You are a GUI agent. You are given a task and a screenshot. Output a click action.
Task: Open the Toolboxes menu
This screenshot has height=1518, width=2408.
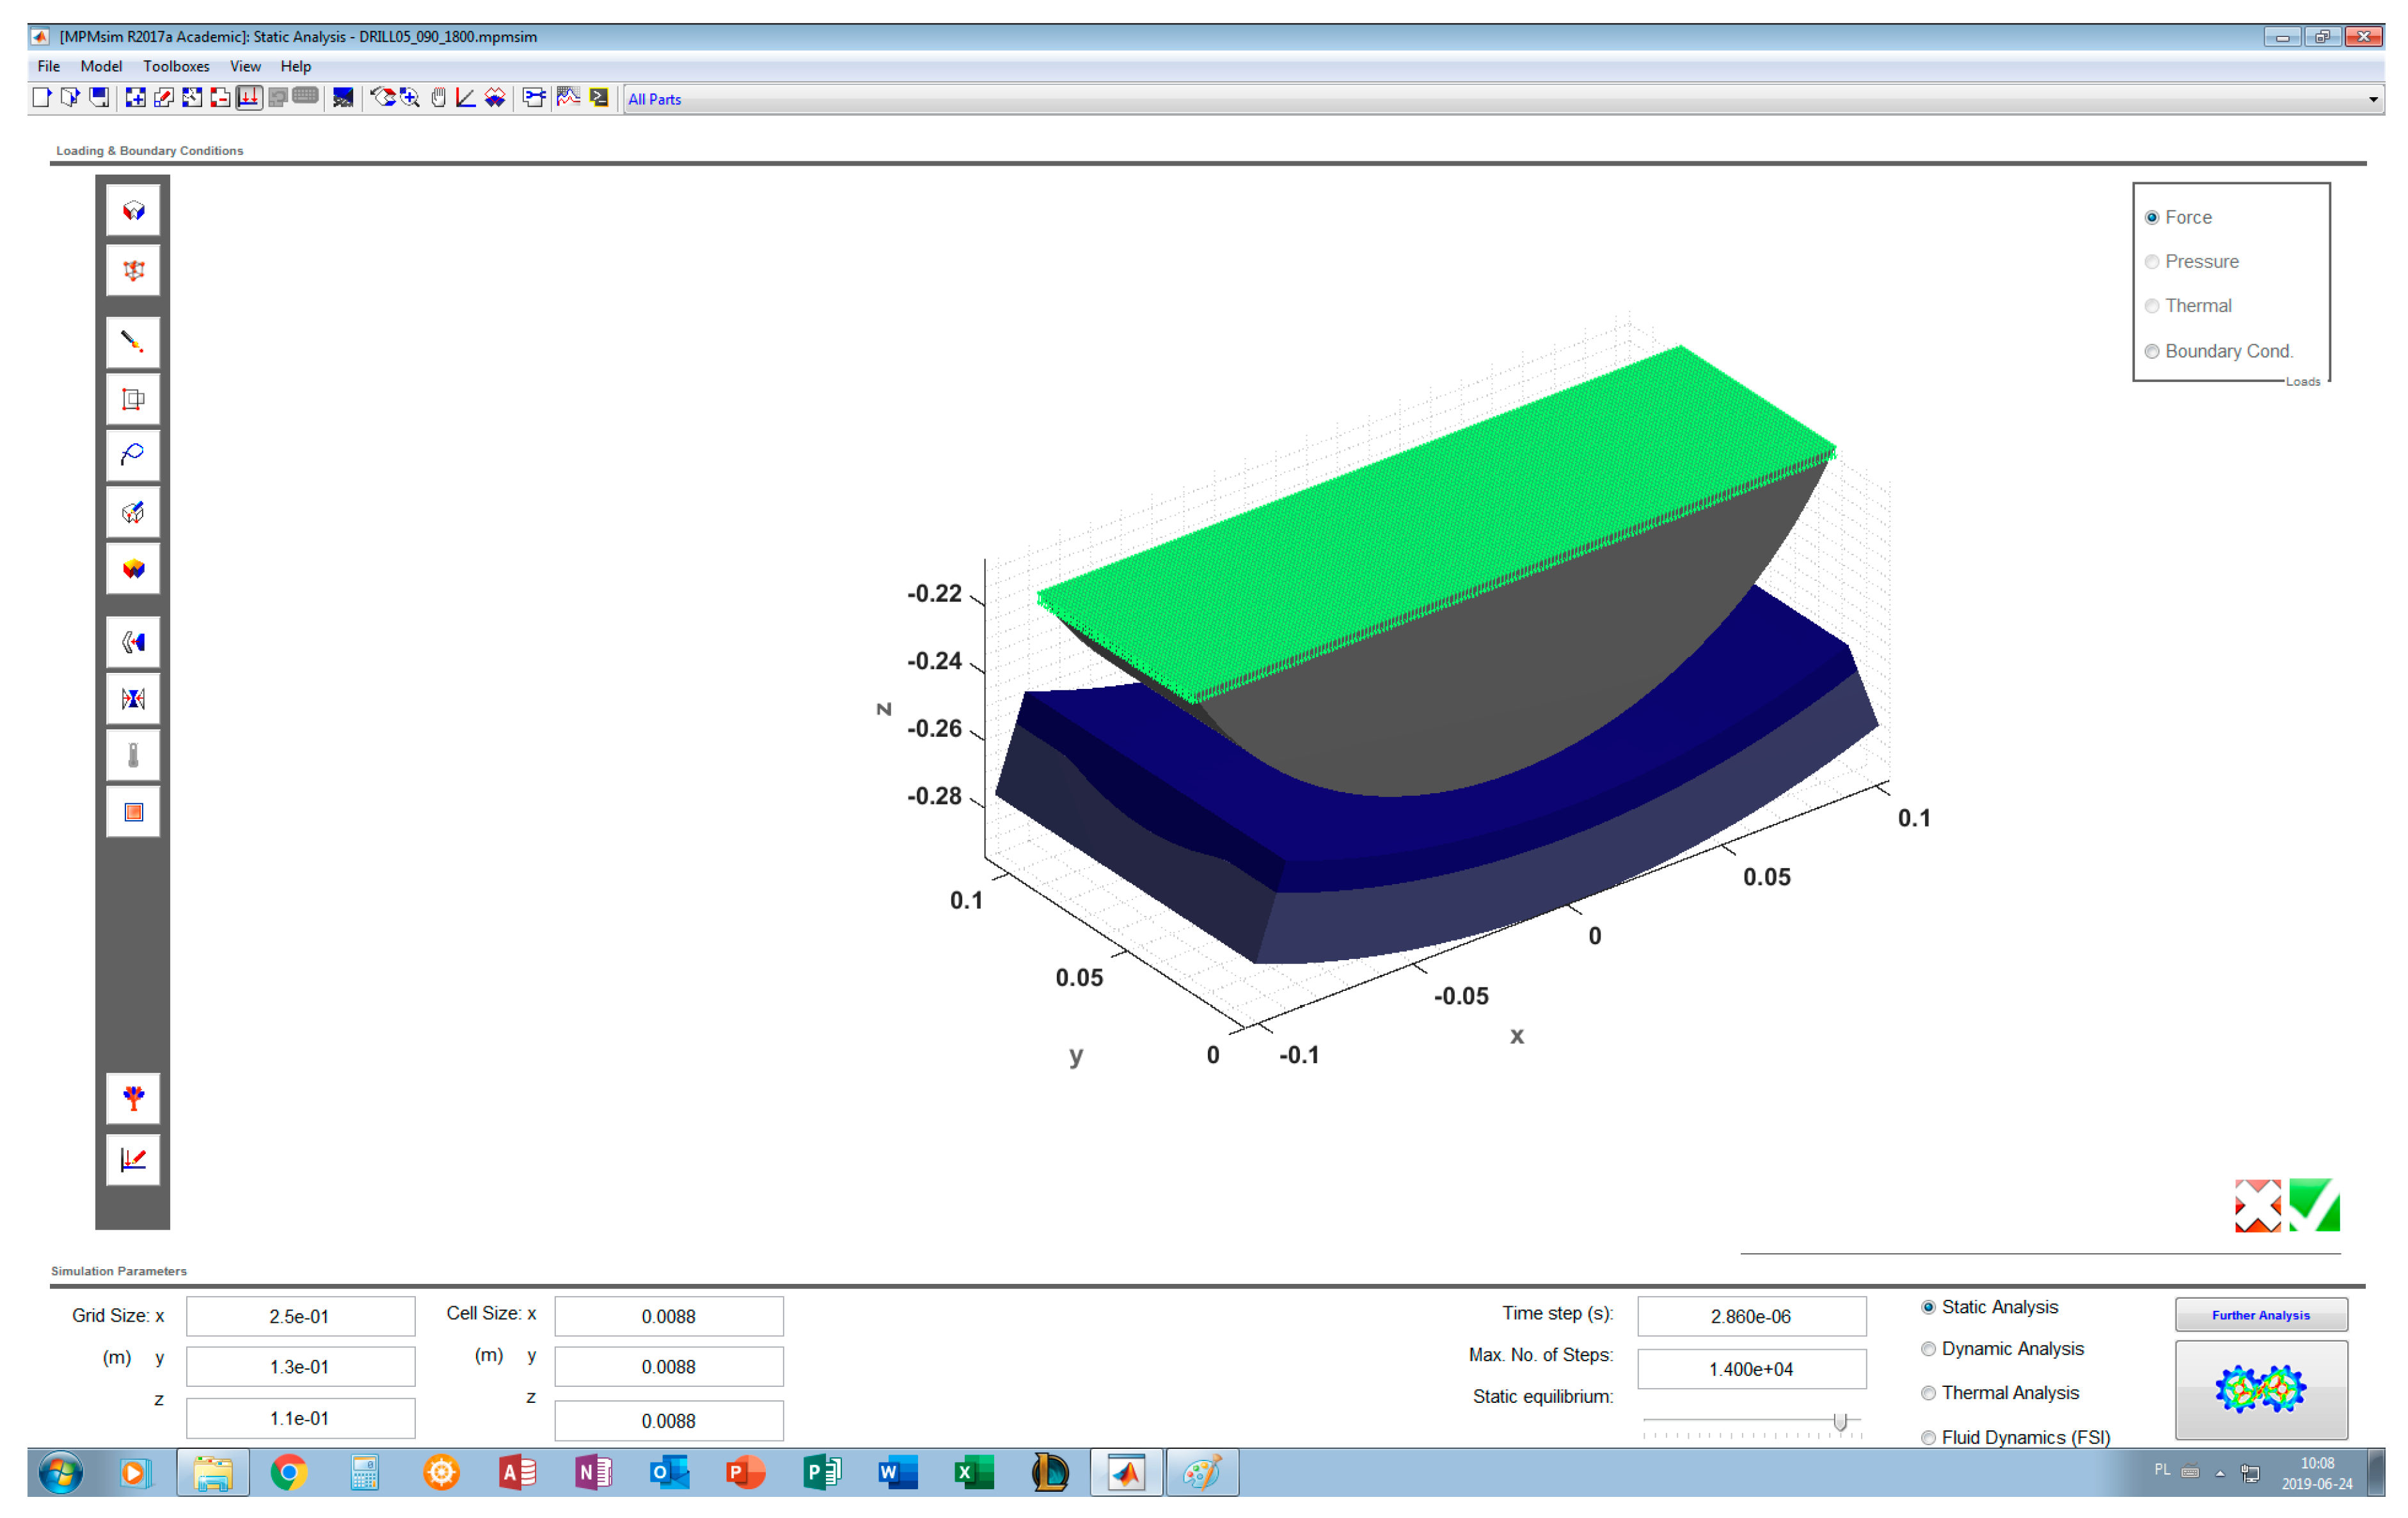pyautogui.click(x=176, y=66)
